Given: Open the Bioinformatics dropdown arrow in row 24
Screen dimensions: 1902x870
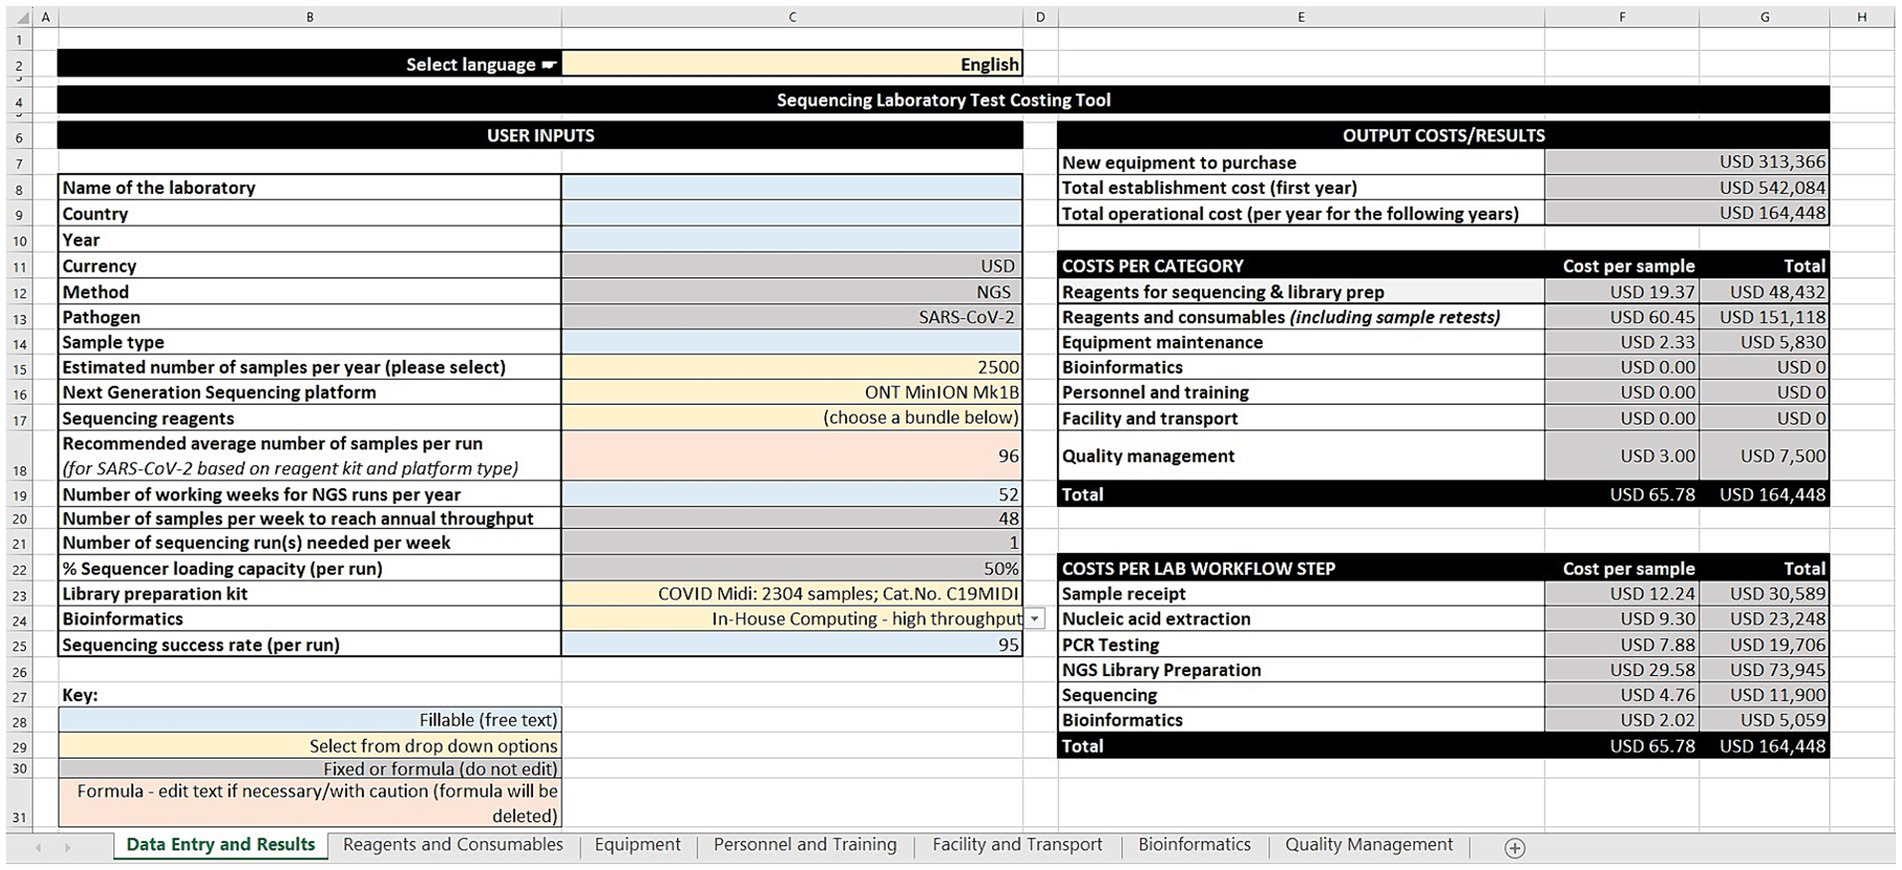Looking at the screenshot, I should [x=1034, y=619].
